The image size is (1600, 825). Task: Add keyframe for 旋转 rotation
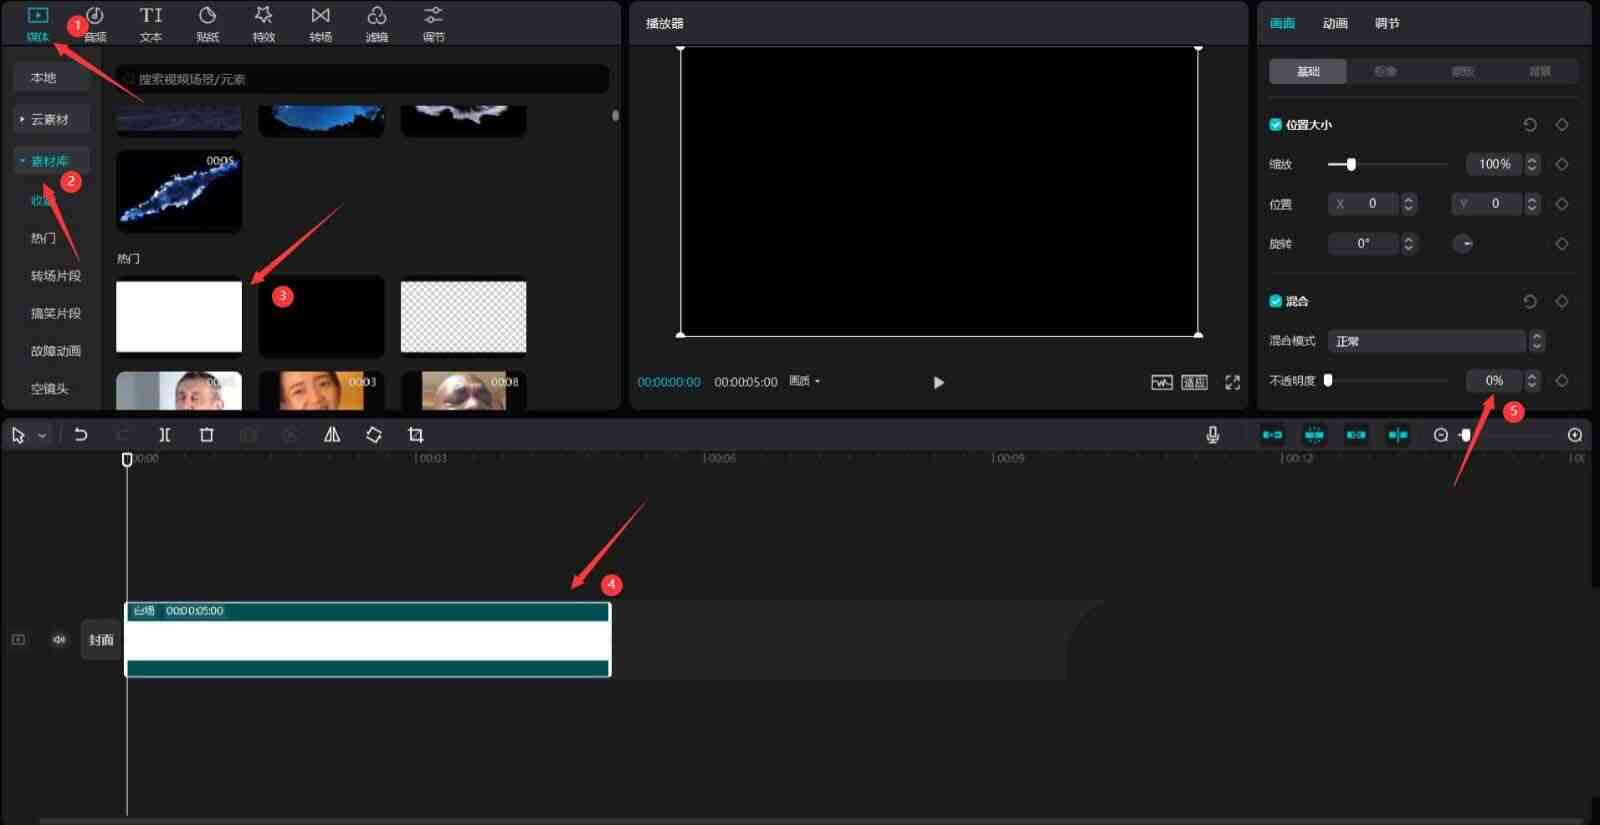tap(1561, 243)
